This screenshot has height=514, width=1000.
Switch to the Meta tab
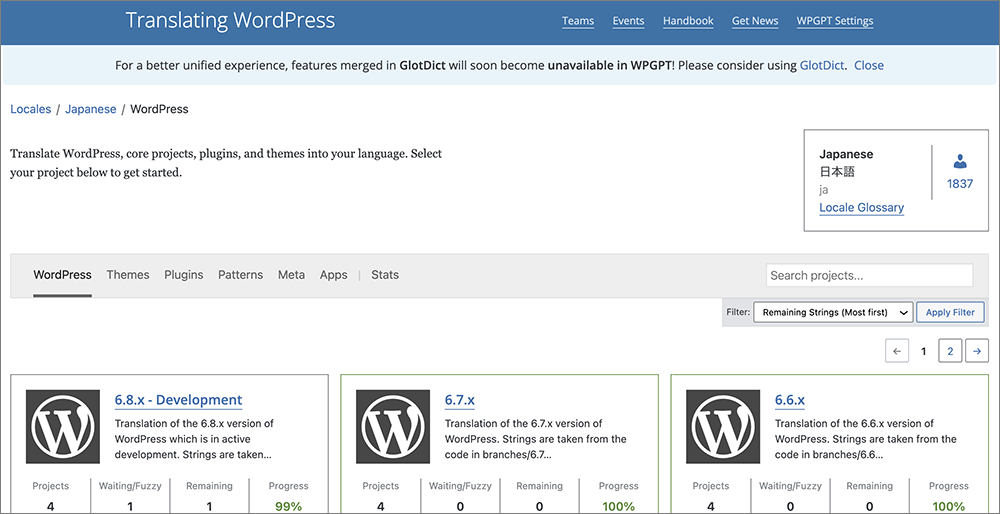tap(291, 275)
